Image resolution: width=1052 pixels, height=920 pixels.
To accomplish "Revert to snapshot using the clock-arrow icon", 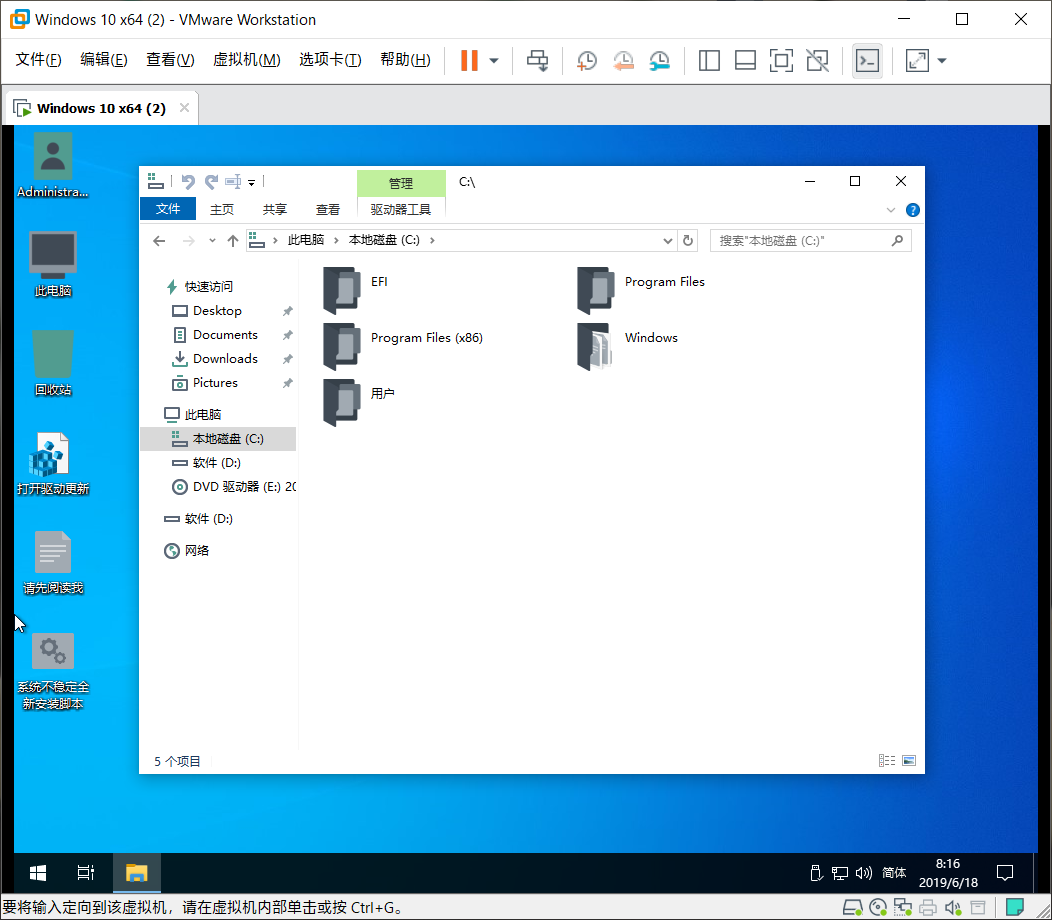I will click(623, 60).
